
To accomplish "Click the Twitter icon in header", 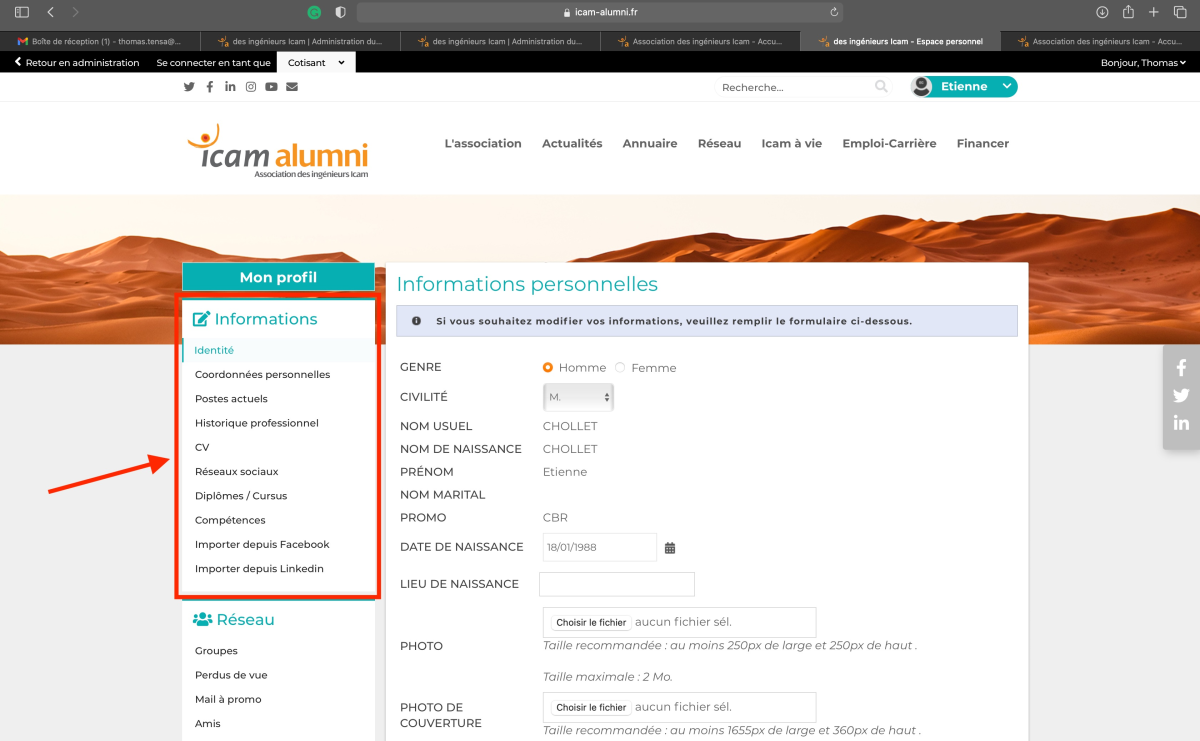I will (189, 87).
